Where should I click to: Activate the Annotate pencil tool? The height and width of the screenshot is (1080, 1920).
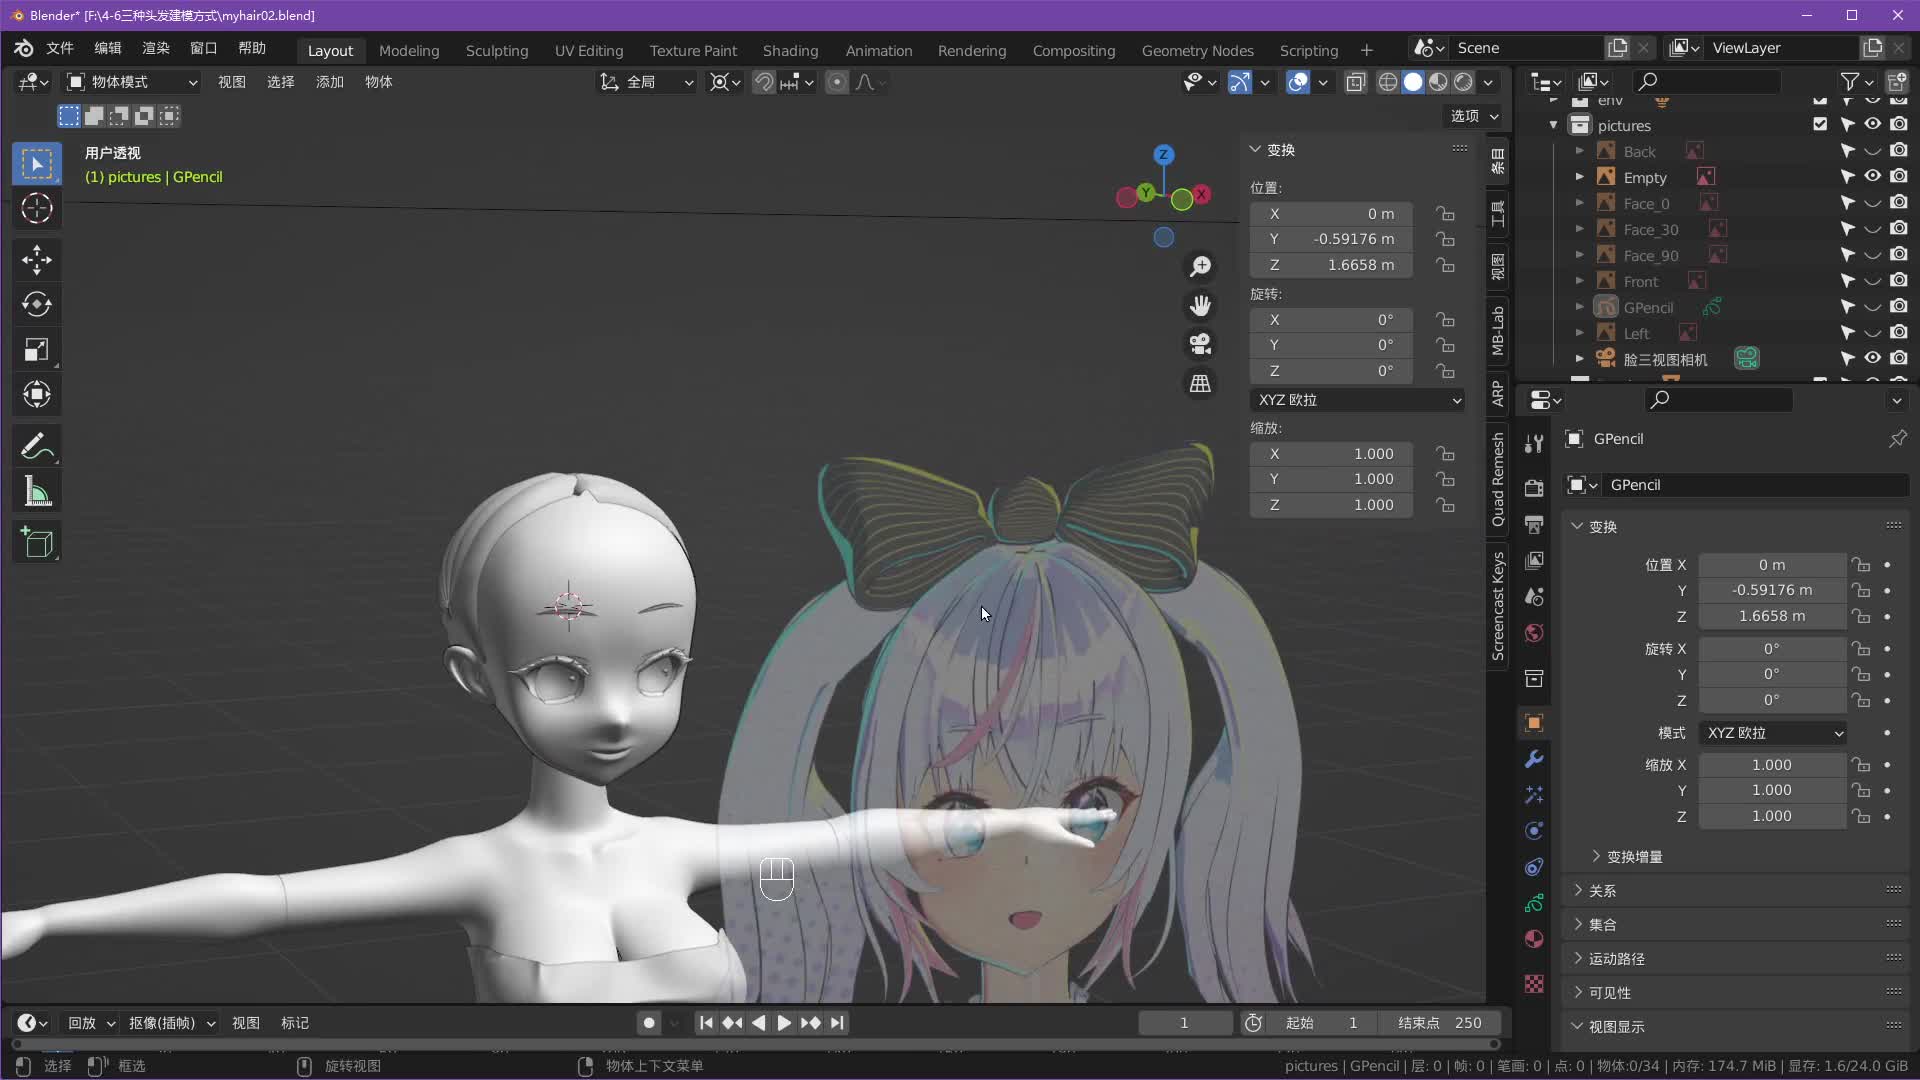pyautogui.click(x=37, y=446)
